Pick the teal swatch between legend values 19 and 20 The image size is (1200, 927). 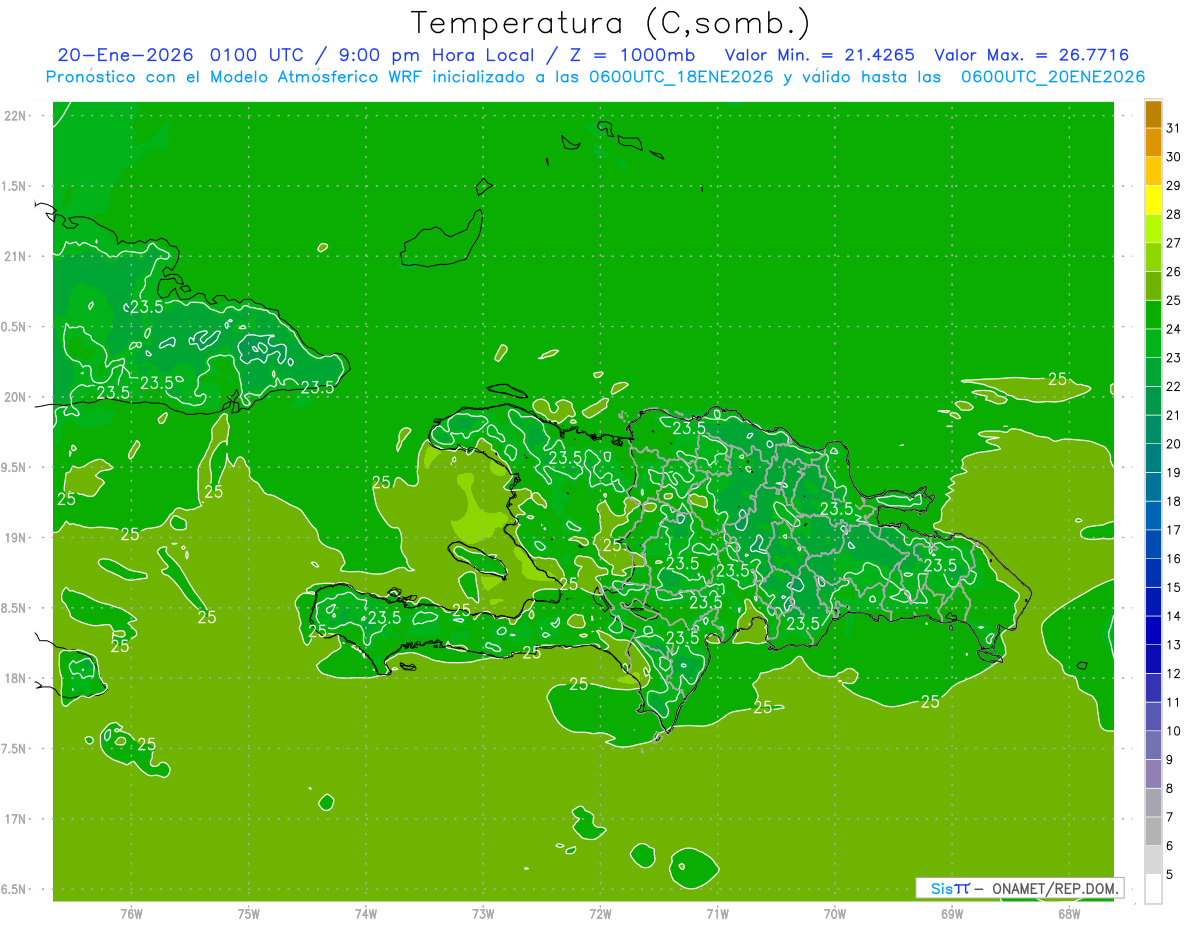coord(1153,459)
